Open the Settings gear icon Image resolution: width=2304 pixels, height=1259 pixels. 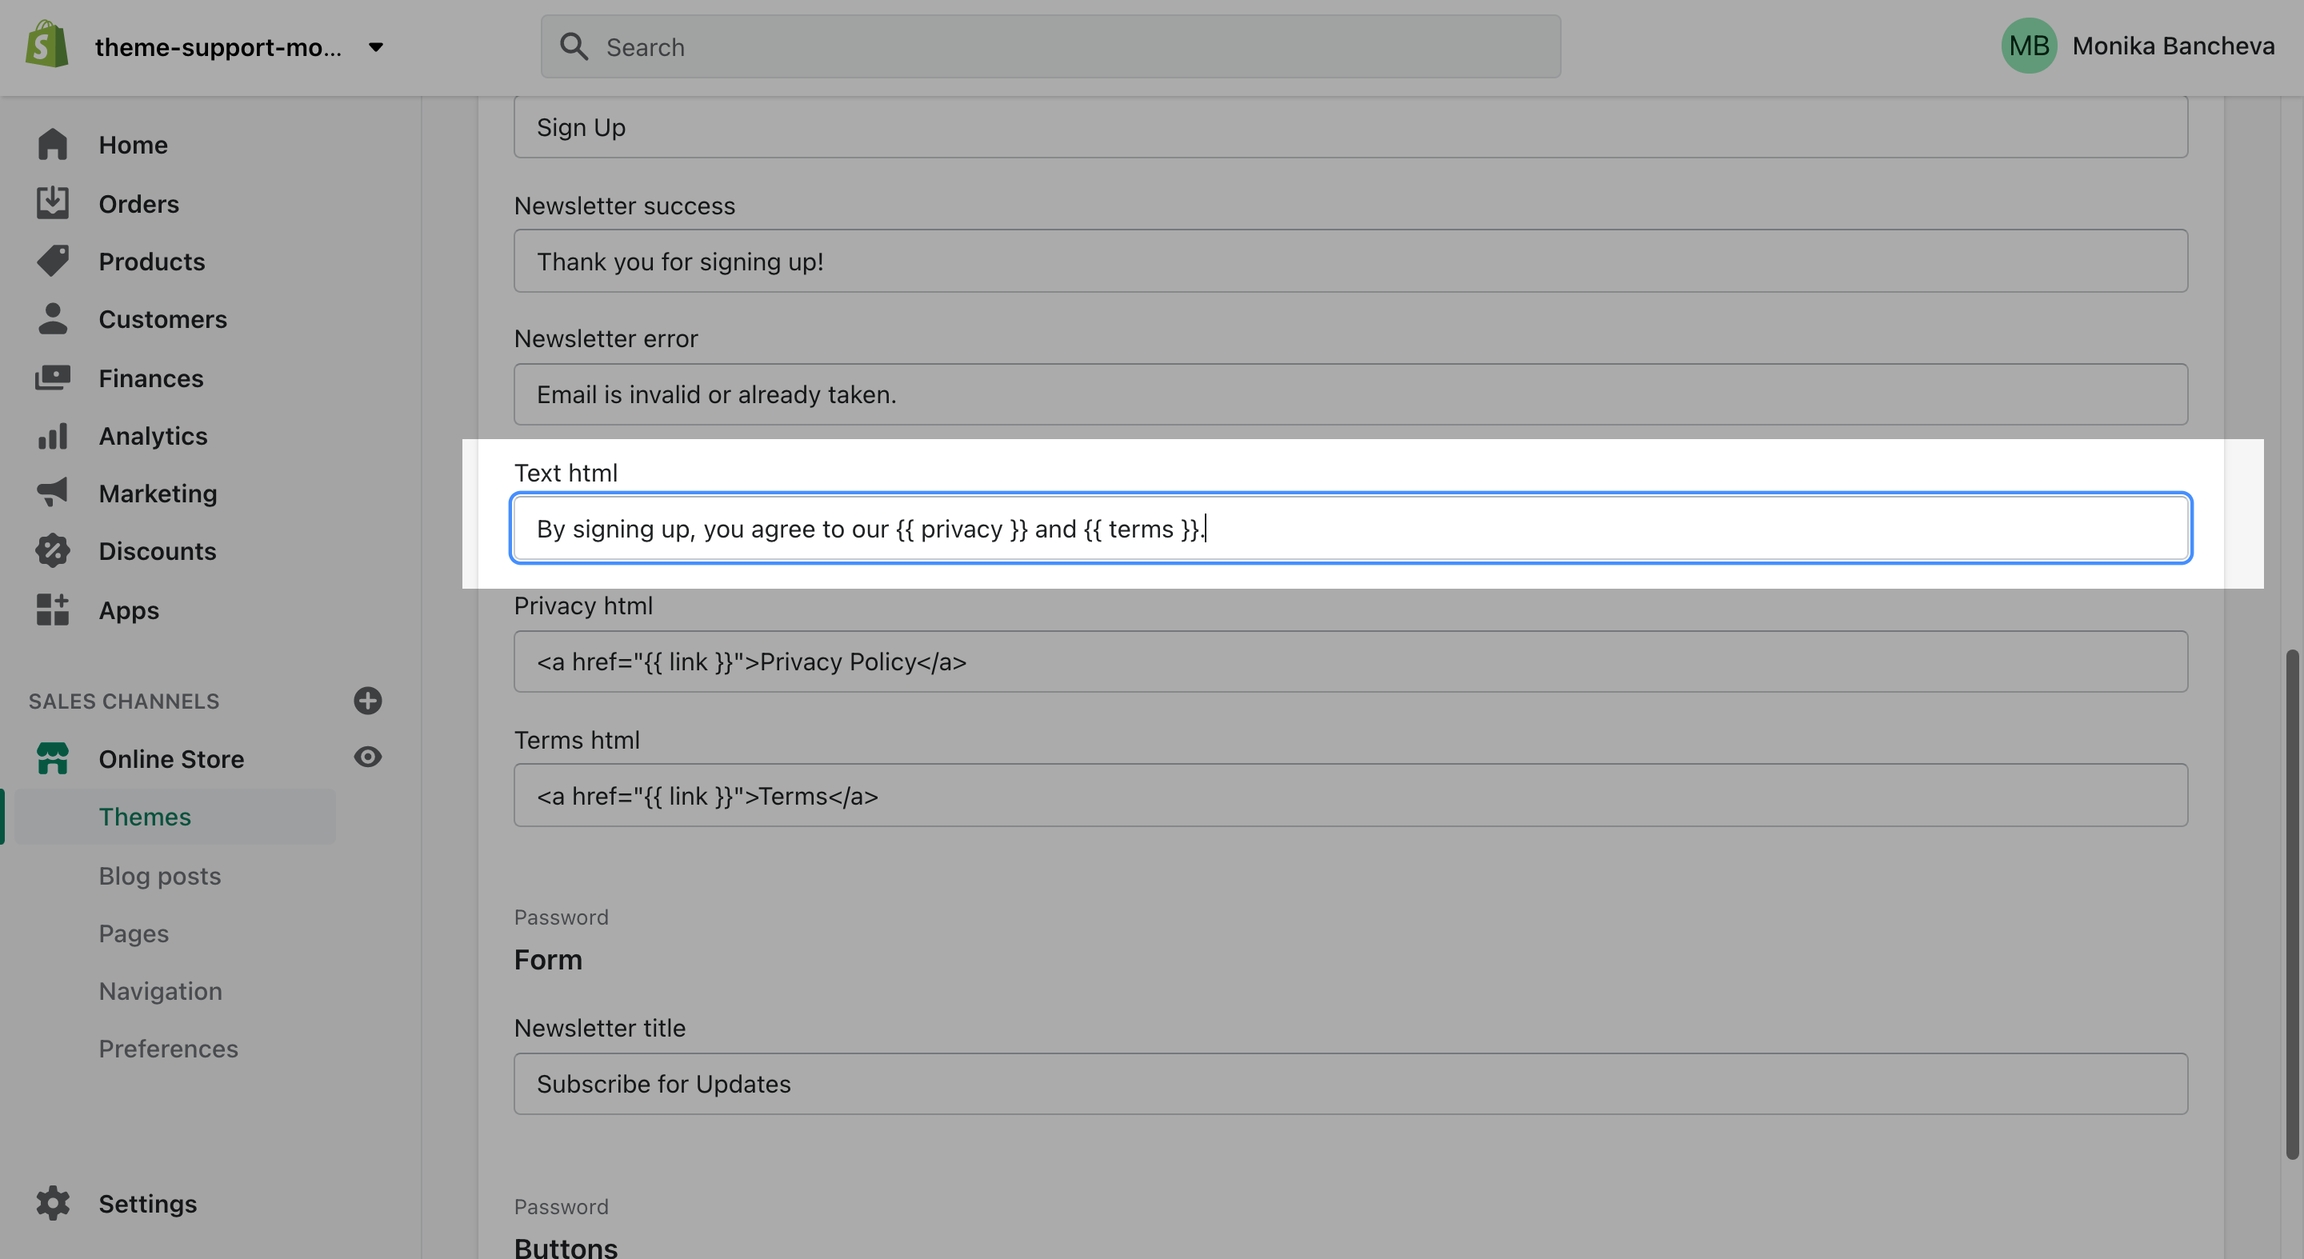[52, 1203]
